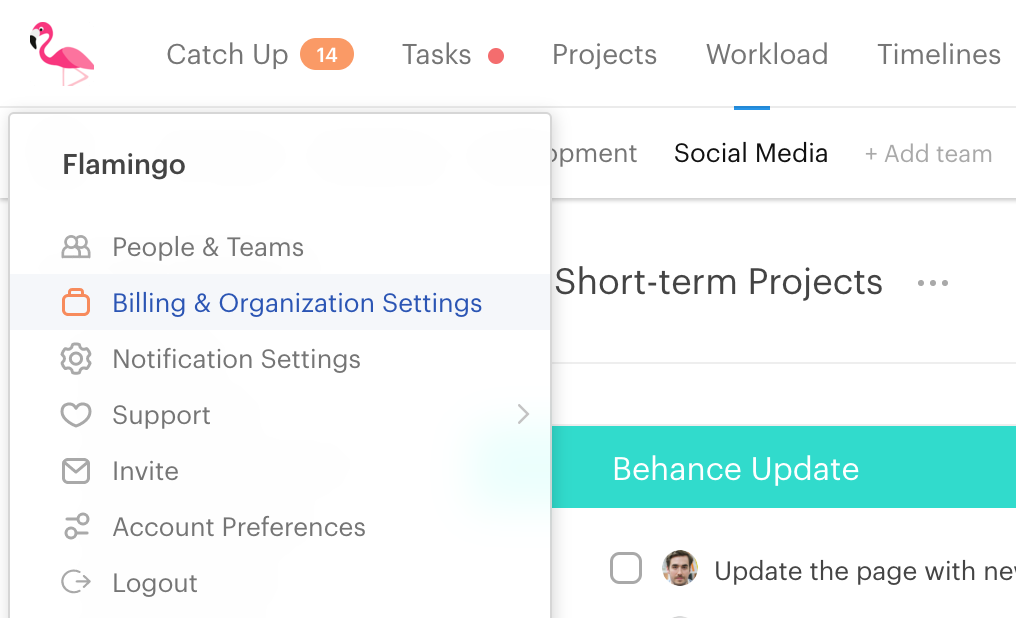1016x618 pixels.
Task: Click the pink flamingo logo
Action: point(62,54)
